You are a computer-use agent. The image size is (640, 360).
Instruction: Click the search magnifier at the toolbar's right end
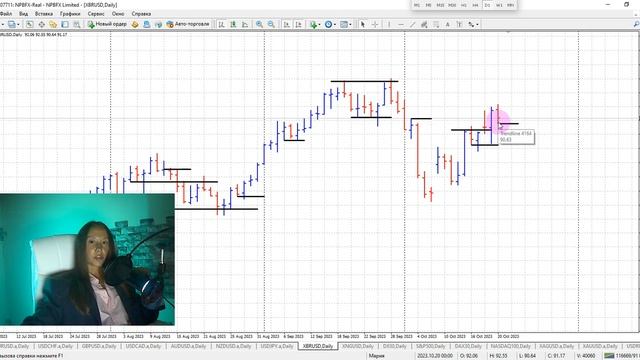click(x=636, y=24)
